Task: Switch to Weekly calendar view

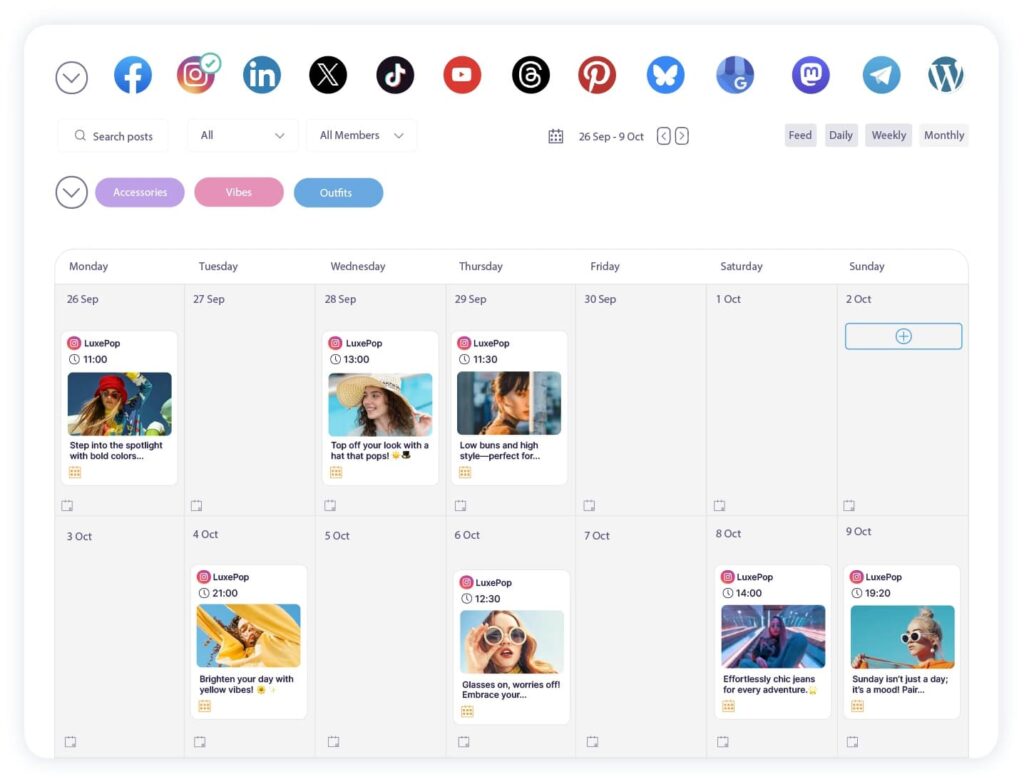Action: 888,135
